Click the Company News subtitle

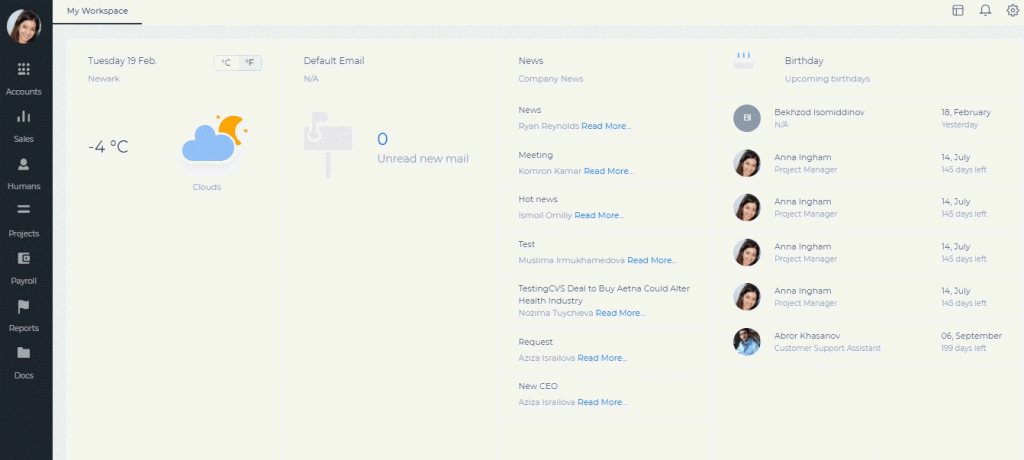(551, 79)
